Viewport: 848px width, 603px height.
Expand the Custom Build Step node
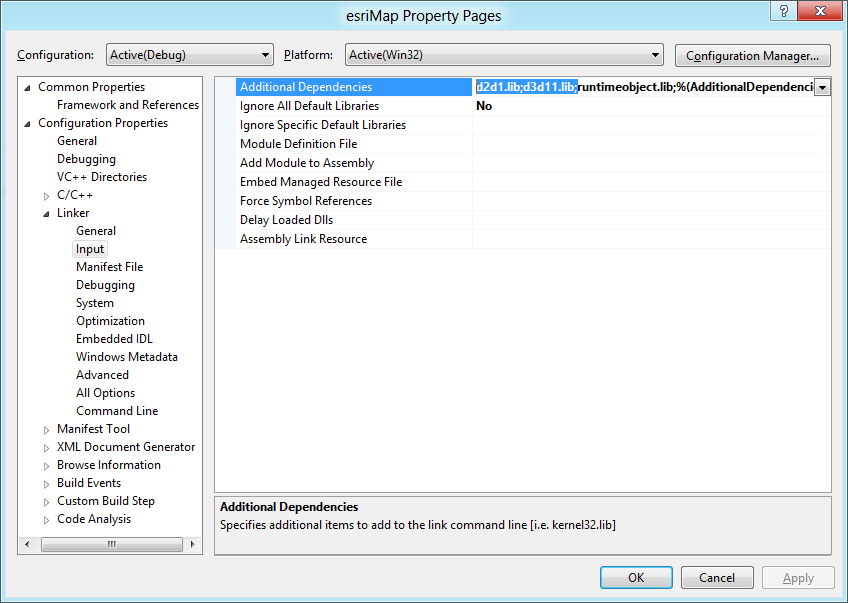[x=47, y=502]
